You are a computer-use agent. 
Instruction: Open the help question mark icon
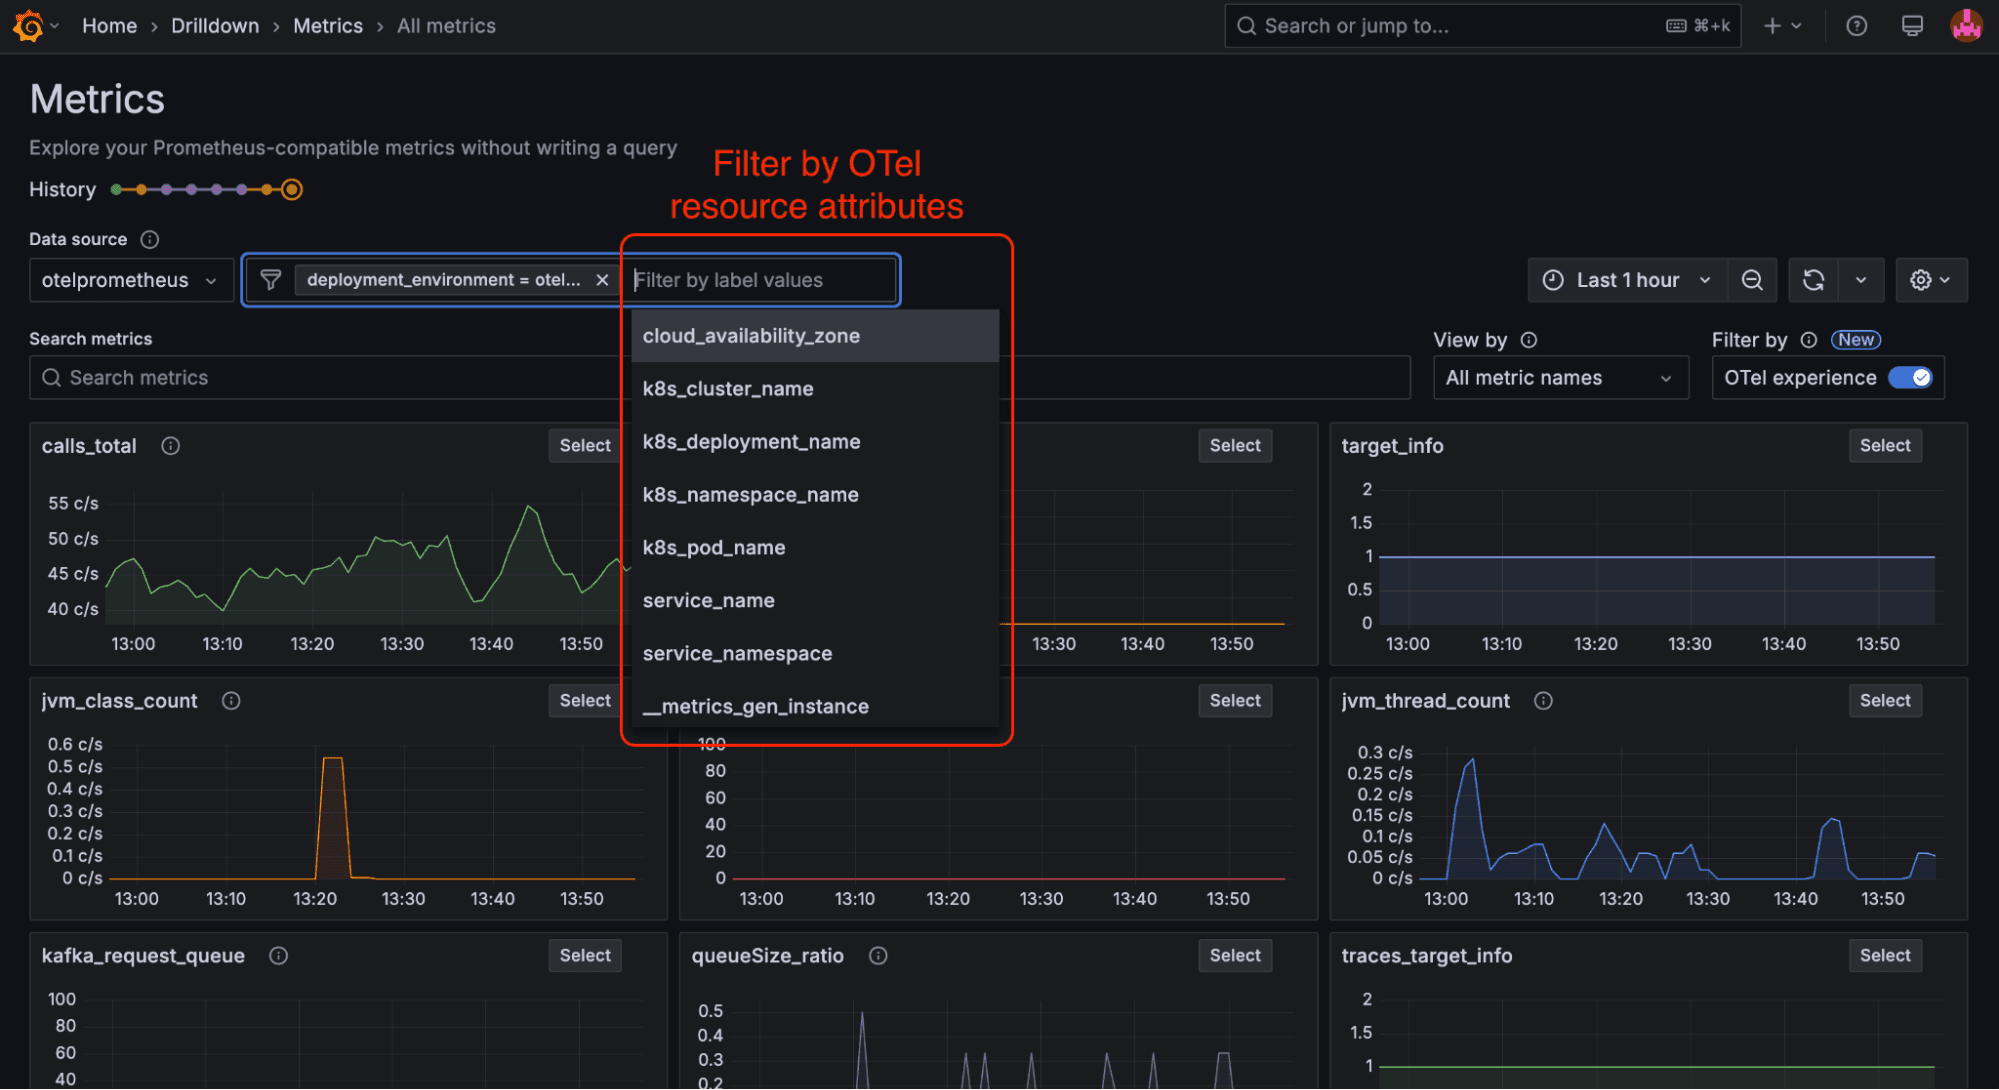[1856, 26]
